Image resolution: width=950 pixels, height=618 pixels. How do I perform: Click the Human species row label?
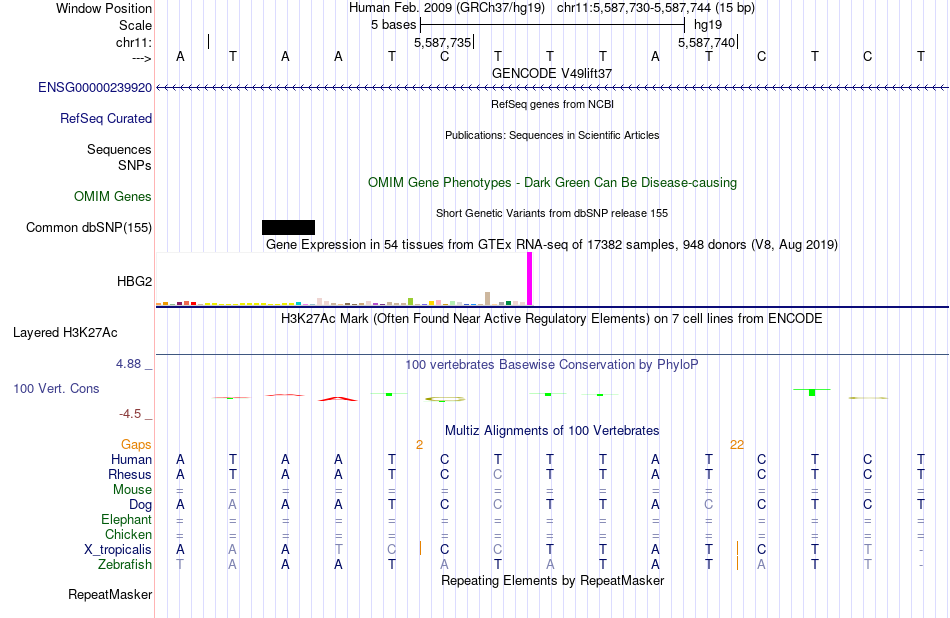tap(131, 460)
